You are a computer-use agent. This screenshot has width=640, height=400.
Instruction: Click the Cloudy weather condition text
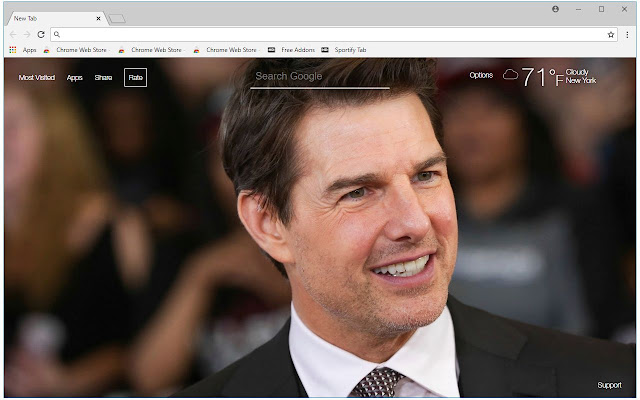pos(577,72)
